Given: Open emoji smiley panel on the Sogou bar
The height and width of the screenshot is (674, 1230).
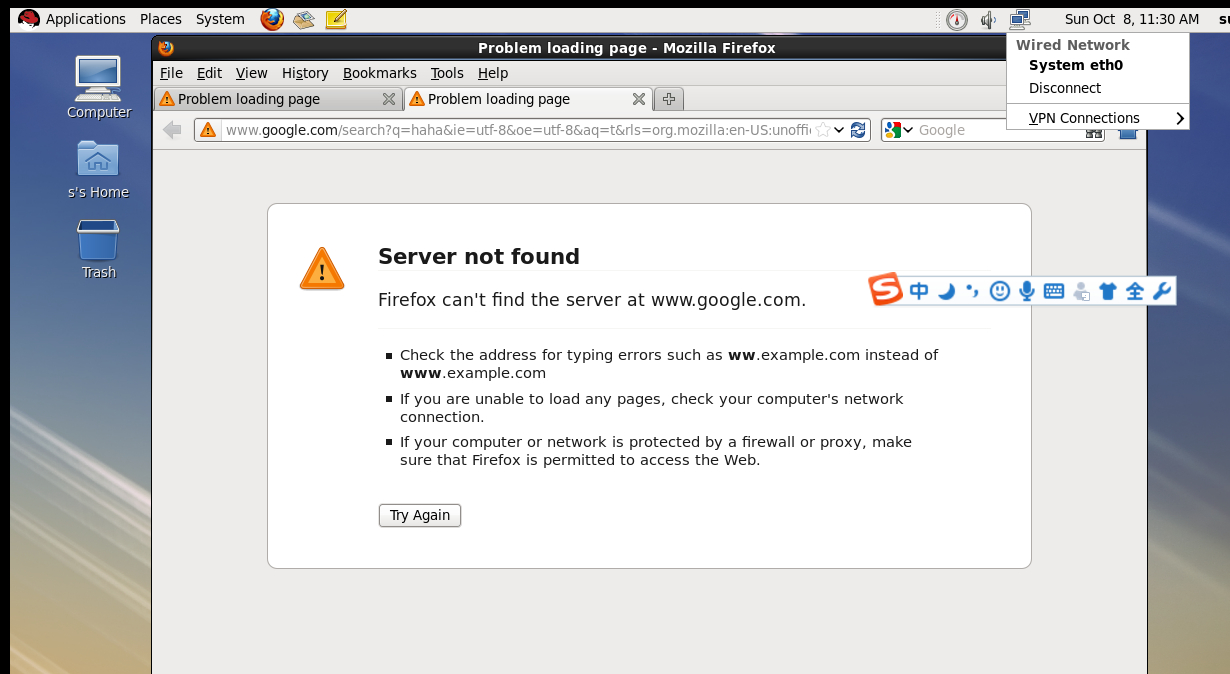Looking at the screenshot, I should [999, 291].
